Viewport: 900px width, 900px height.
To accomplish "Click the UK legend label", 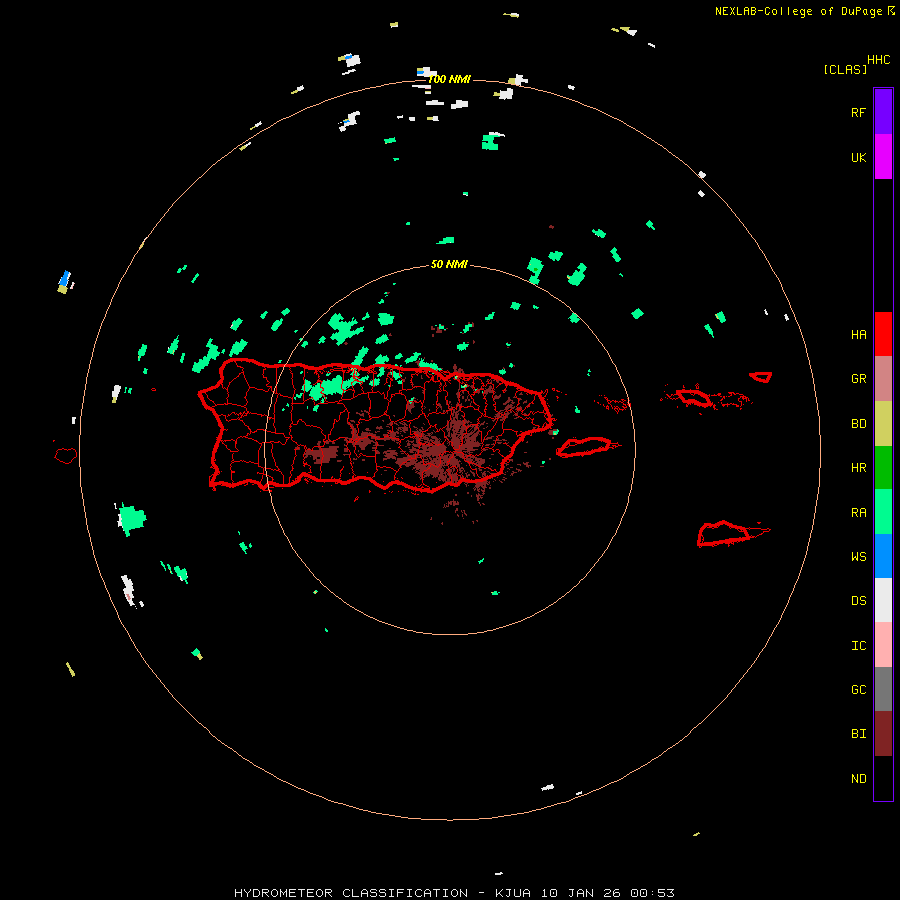I will [858, 157].
